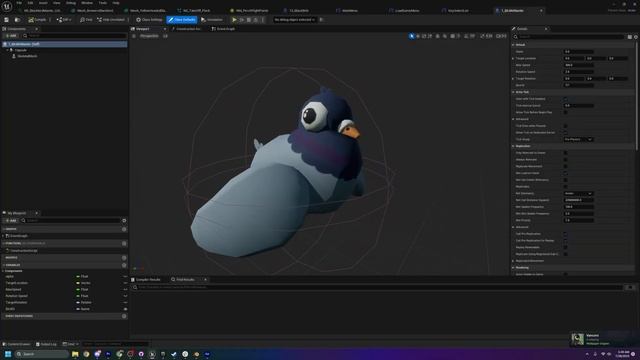Open the Net Dormancy dropdown
Screen dimensions: 640x360
578,193
